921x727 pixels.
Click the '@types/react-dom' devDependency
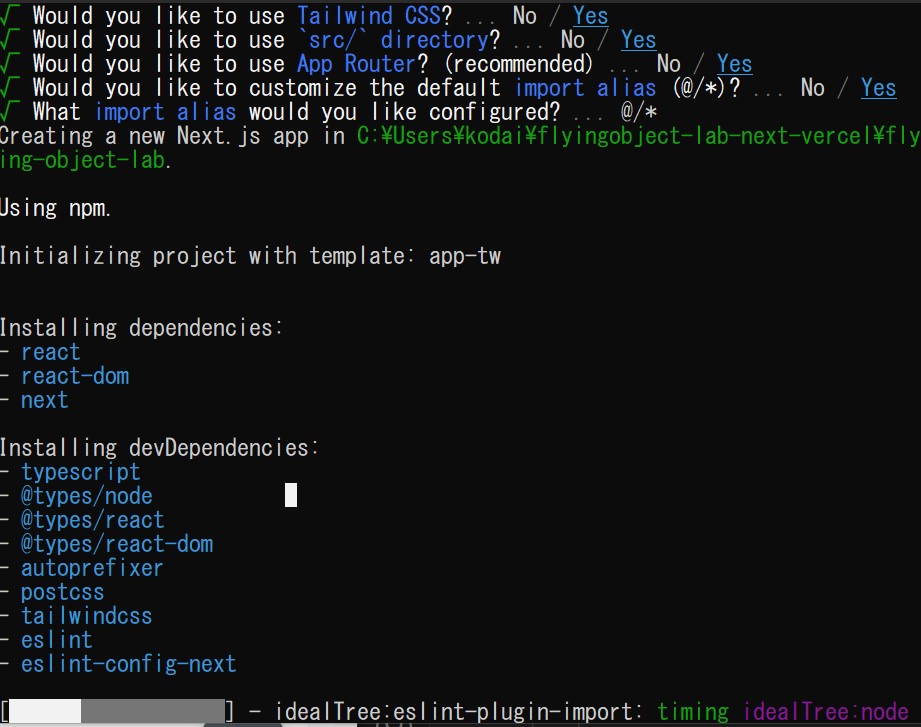click(x=117, y=544)
